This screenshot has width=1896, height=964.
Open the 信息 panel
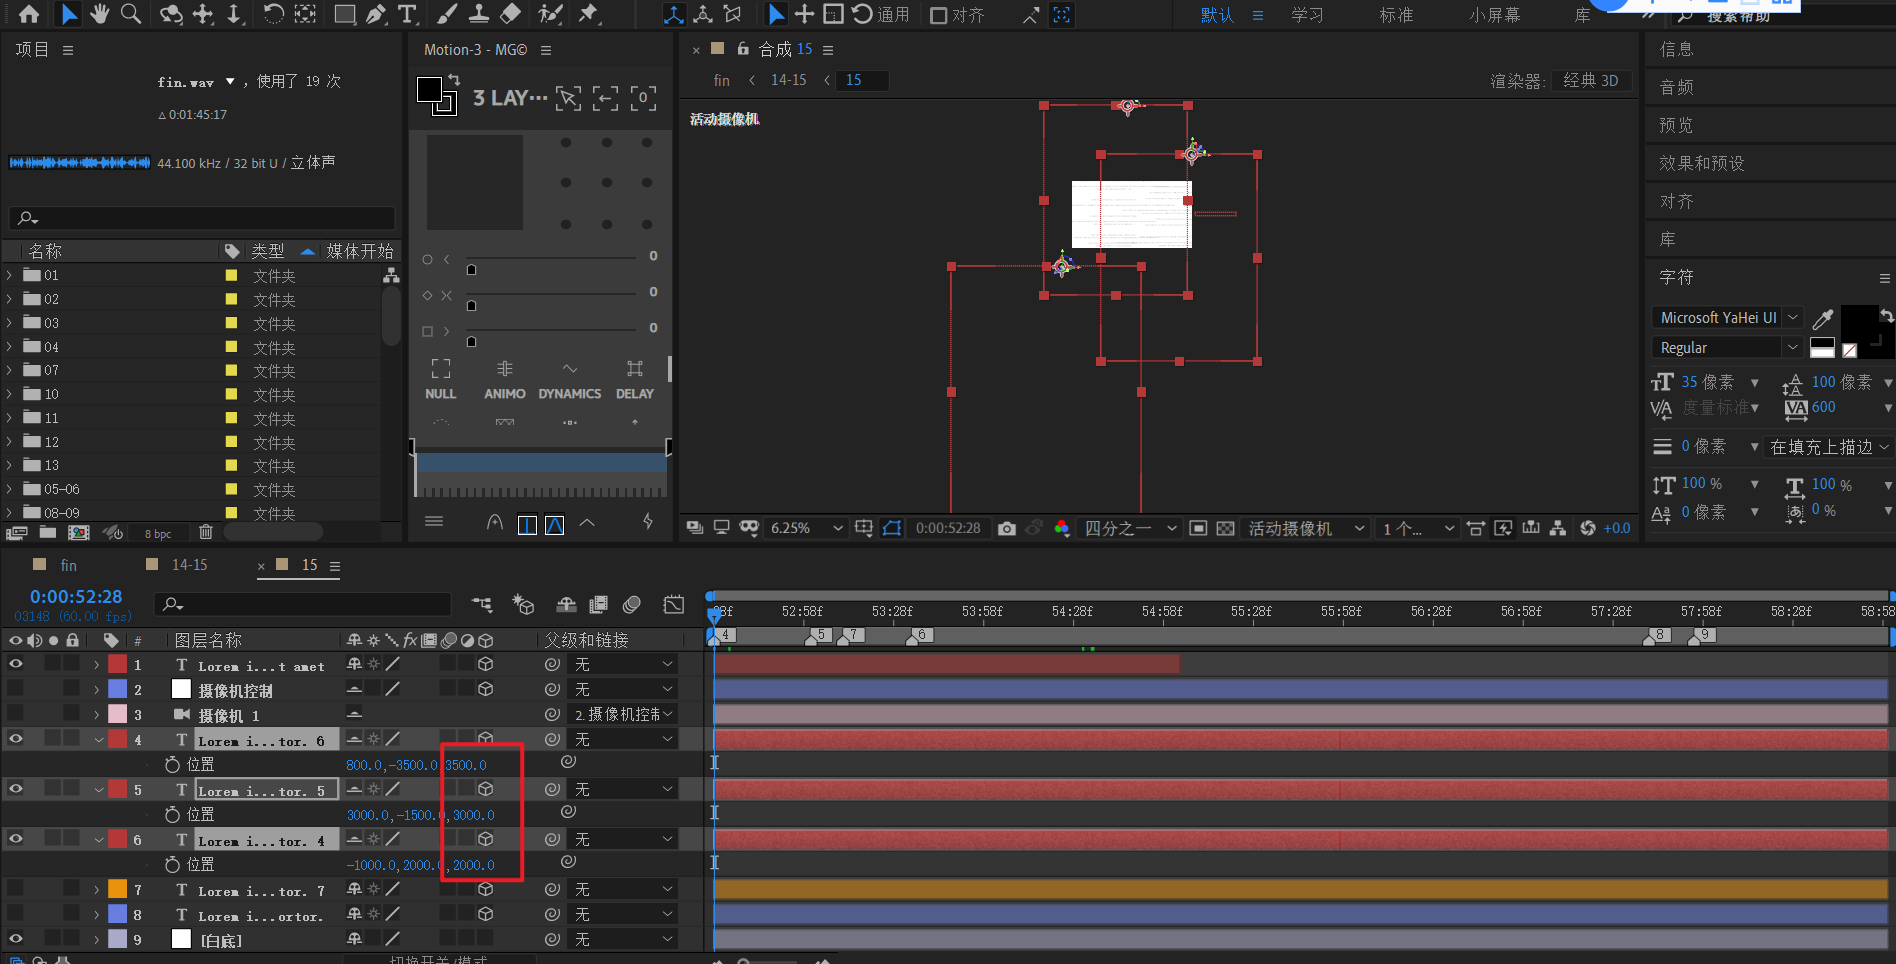tap(1677, 49)
